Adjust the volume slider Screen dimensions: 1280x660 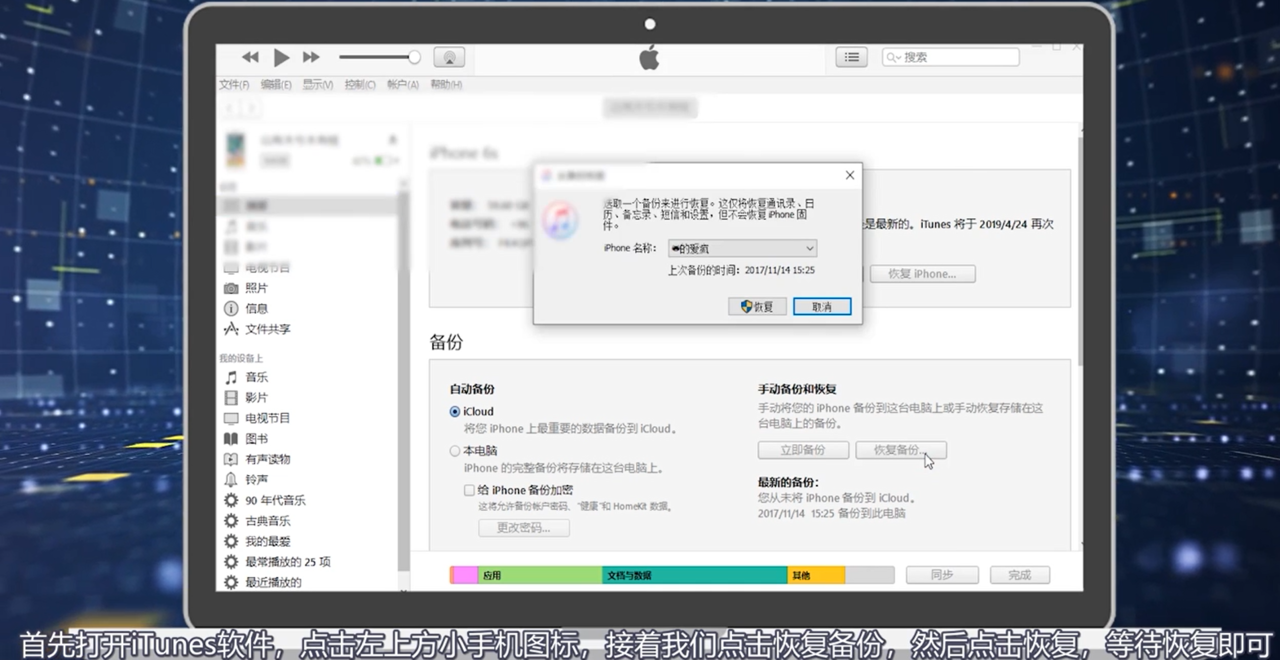pos(379,58)
